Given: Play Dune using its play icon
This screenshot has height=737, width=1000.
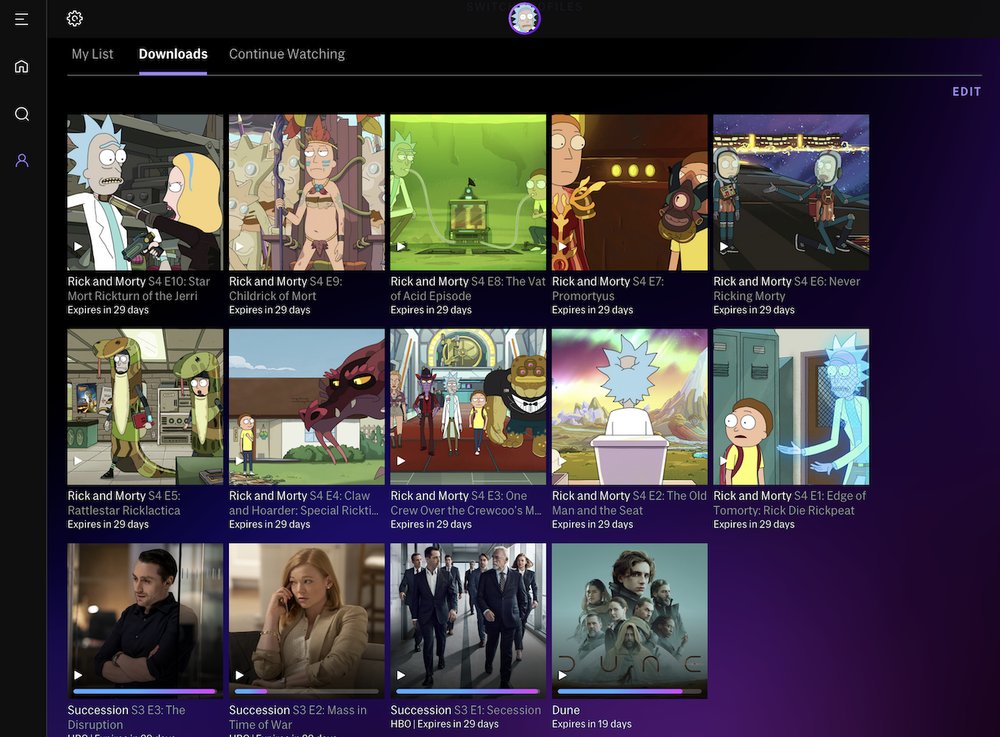Looking at the screenshot, I should (x=562, y=675).
